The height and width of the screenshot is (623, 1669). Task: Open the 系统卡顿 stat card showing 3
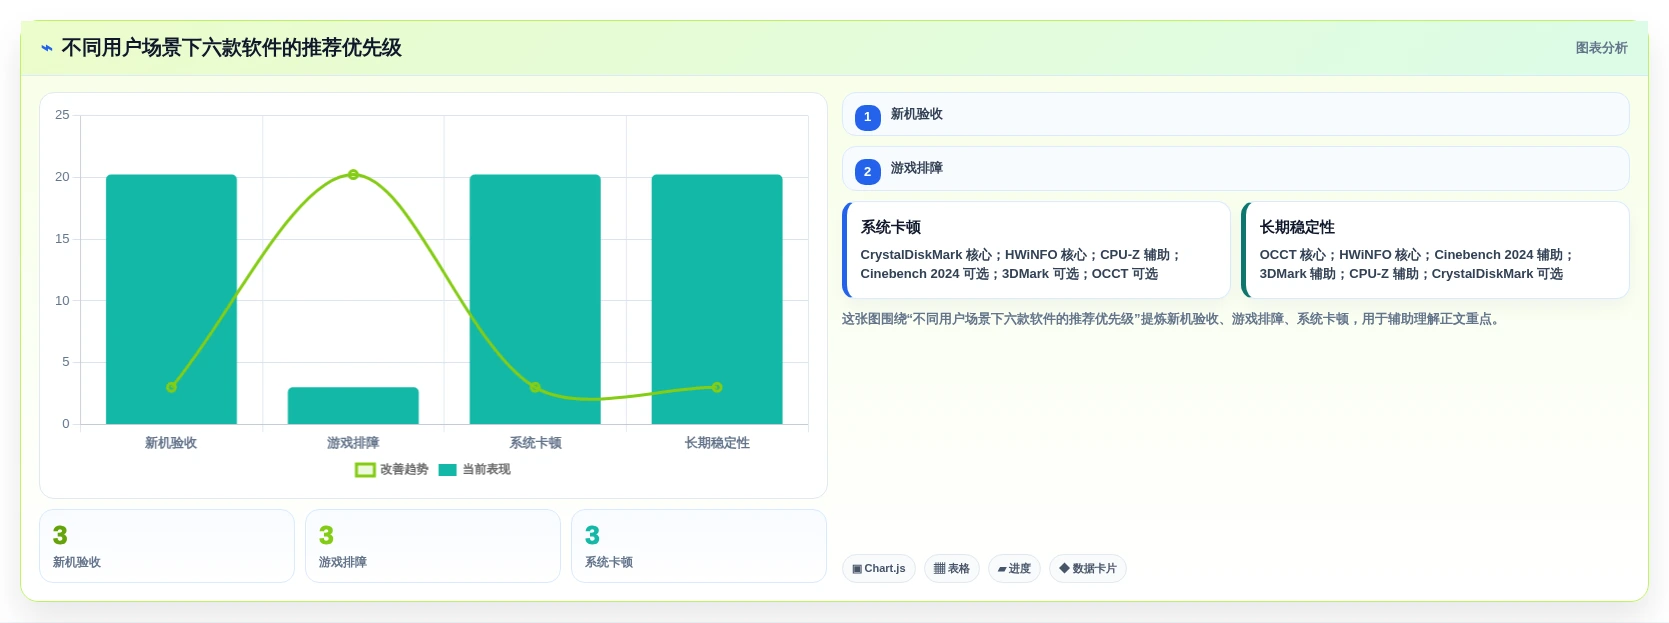(699, 546)
